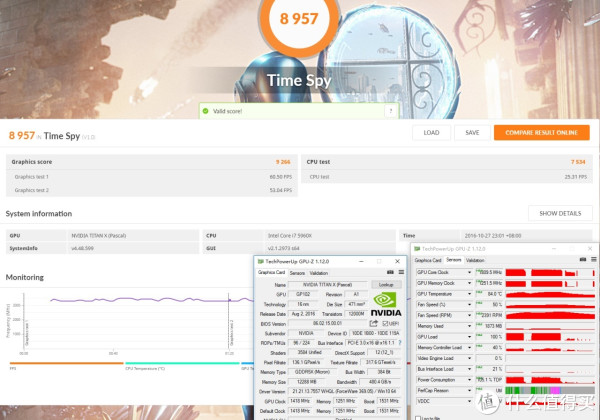Click the SystemInfo version value v4.48.599

tap(82, 248)
